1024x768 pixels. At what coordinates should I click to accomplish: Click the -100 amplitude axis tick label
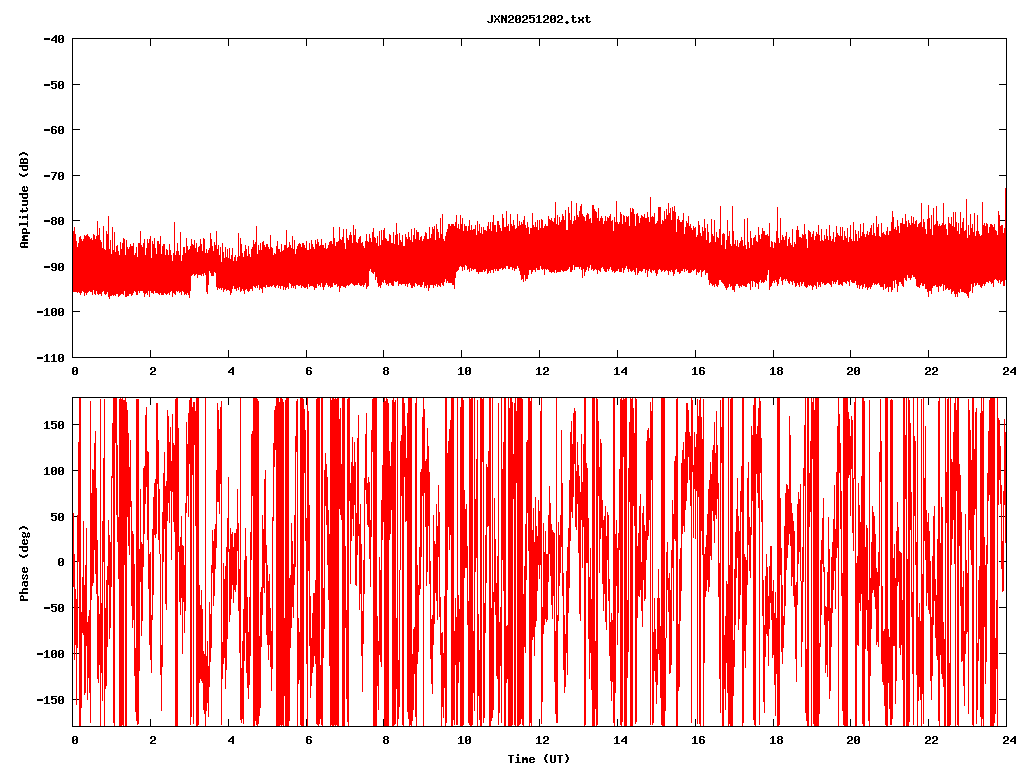50,312
